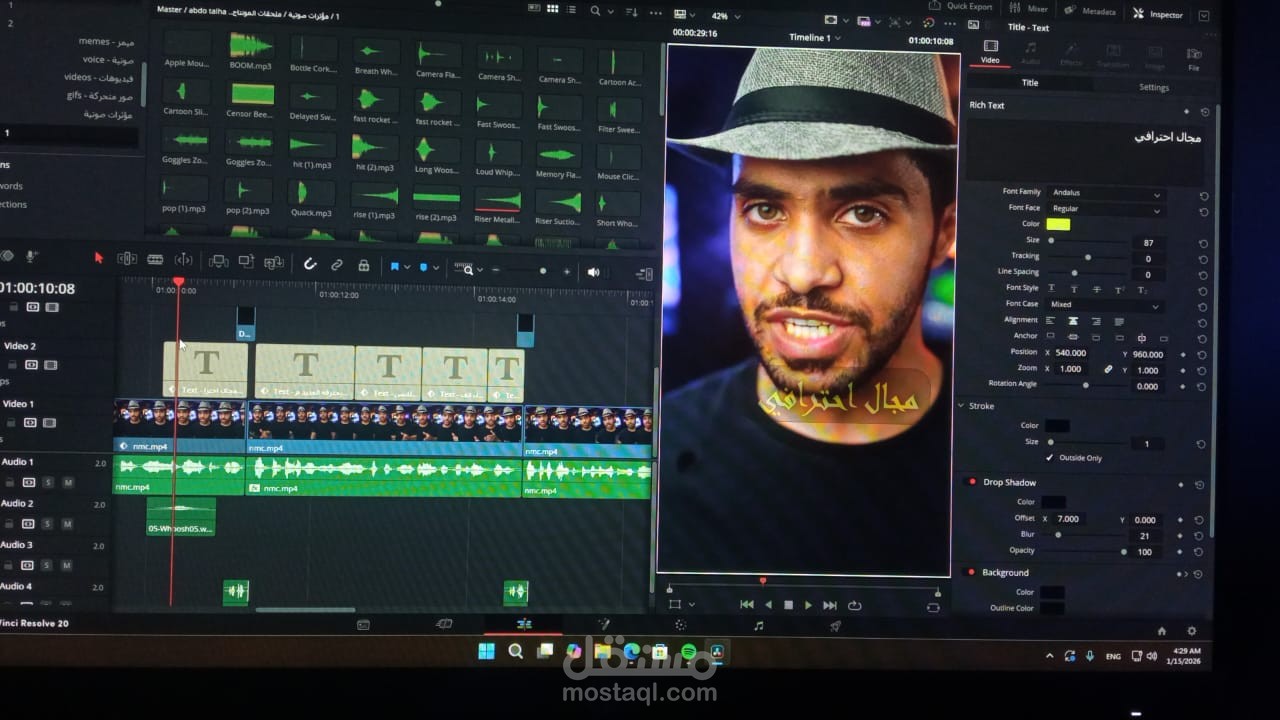Click the media pool search magnifier icon

tap(595, 11)
